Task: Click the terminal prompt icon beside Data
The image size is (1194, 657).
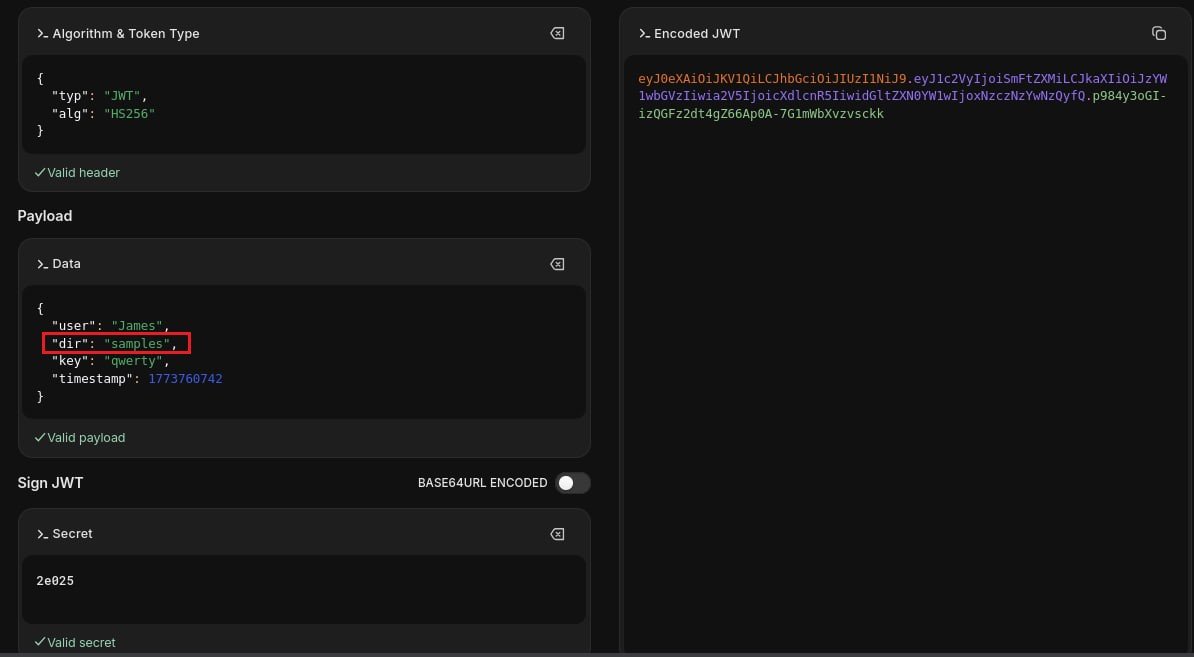Action: pos(42,264)
